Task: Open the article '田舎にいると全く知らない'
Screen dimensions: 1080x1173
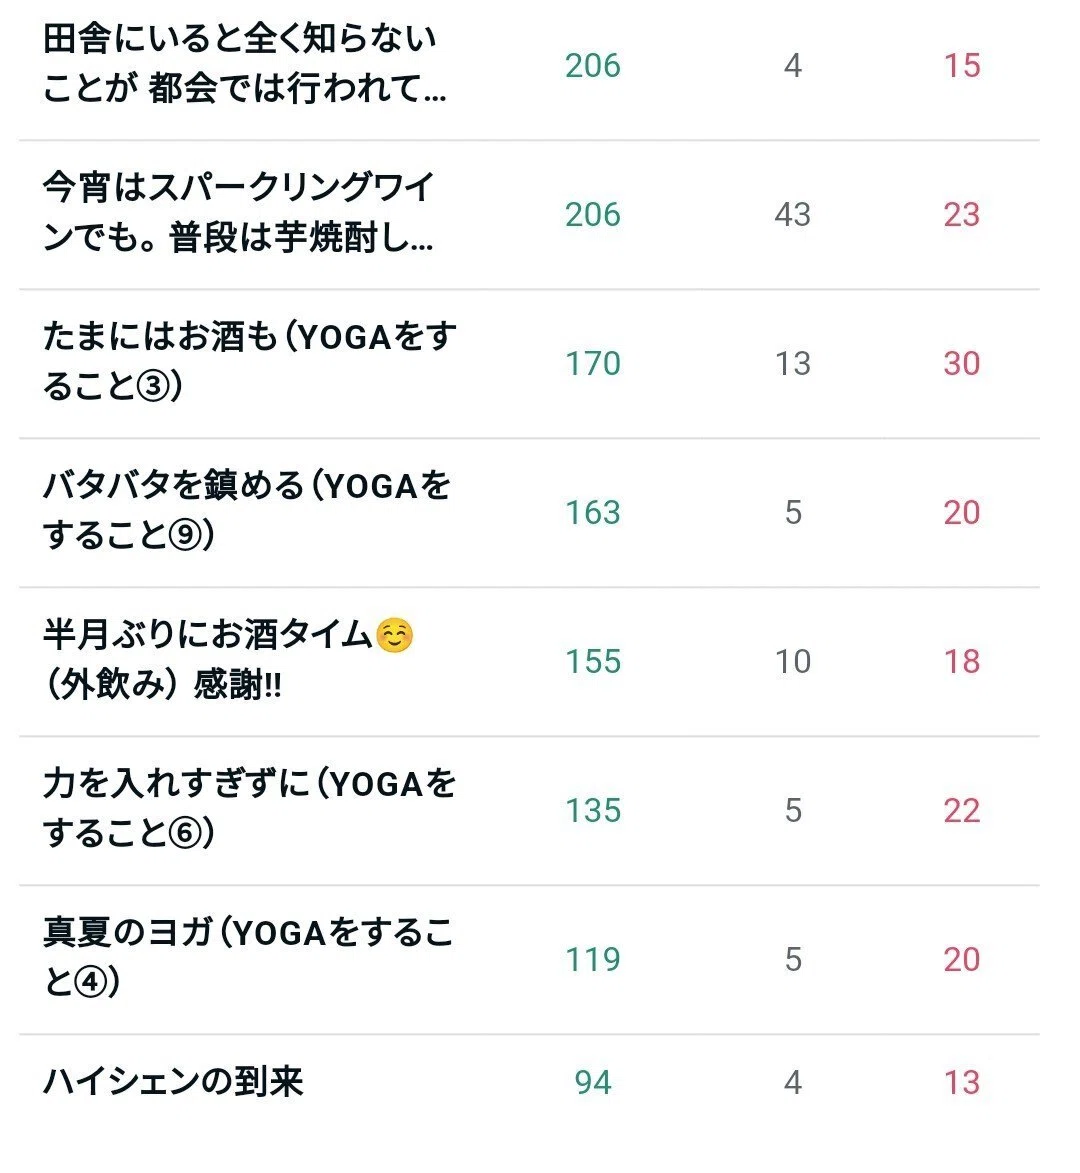Action: point(245,64)
